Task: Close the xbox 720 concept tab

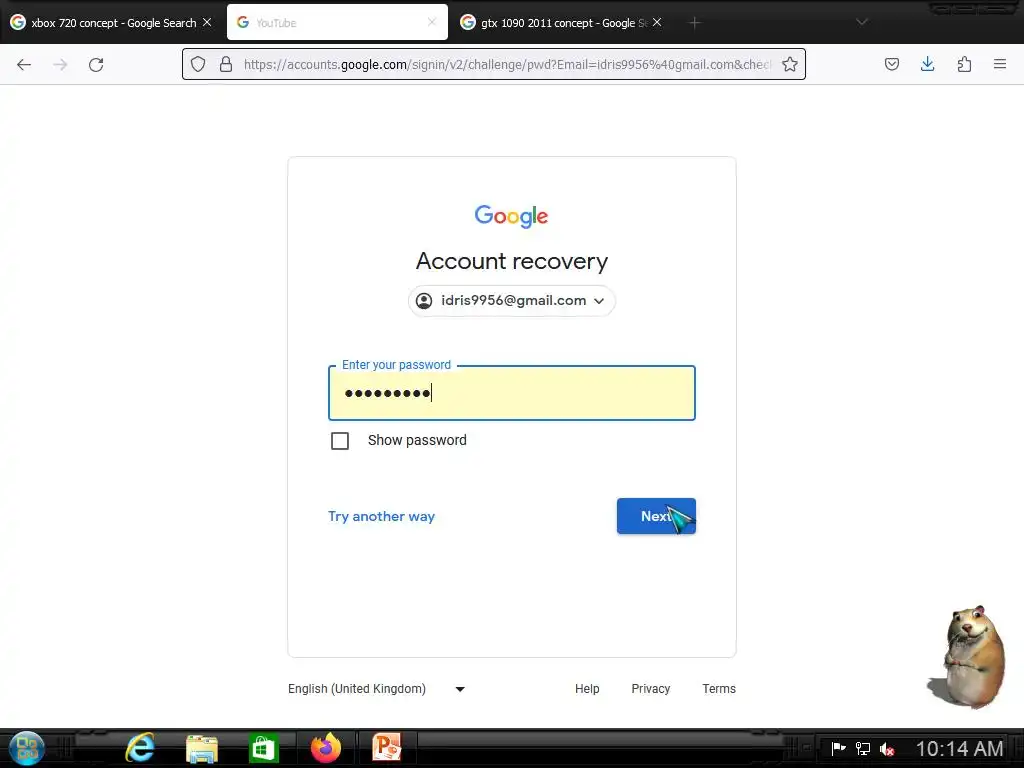Action: [207, 22]
